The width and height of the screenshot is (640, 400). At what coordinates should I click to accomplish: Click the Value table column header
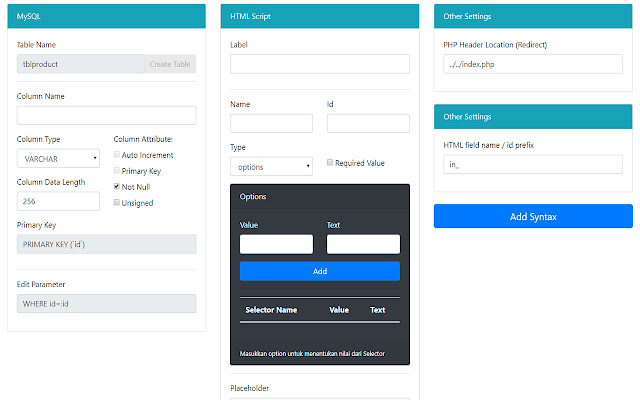click(339, 310)
